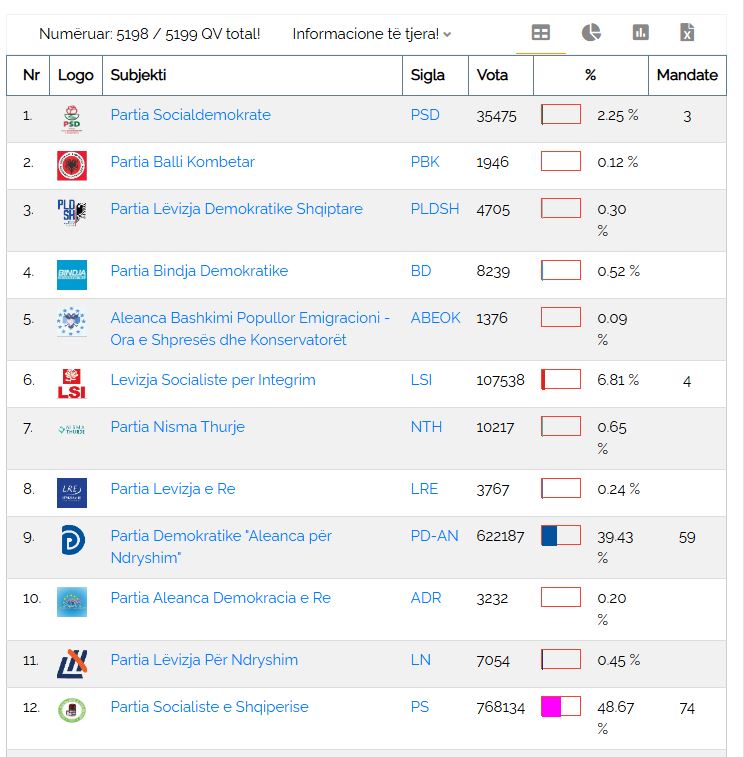Click the Partia Socialiste logo
Screen dimensions: 744x757
pos(72,711)
